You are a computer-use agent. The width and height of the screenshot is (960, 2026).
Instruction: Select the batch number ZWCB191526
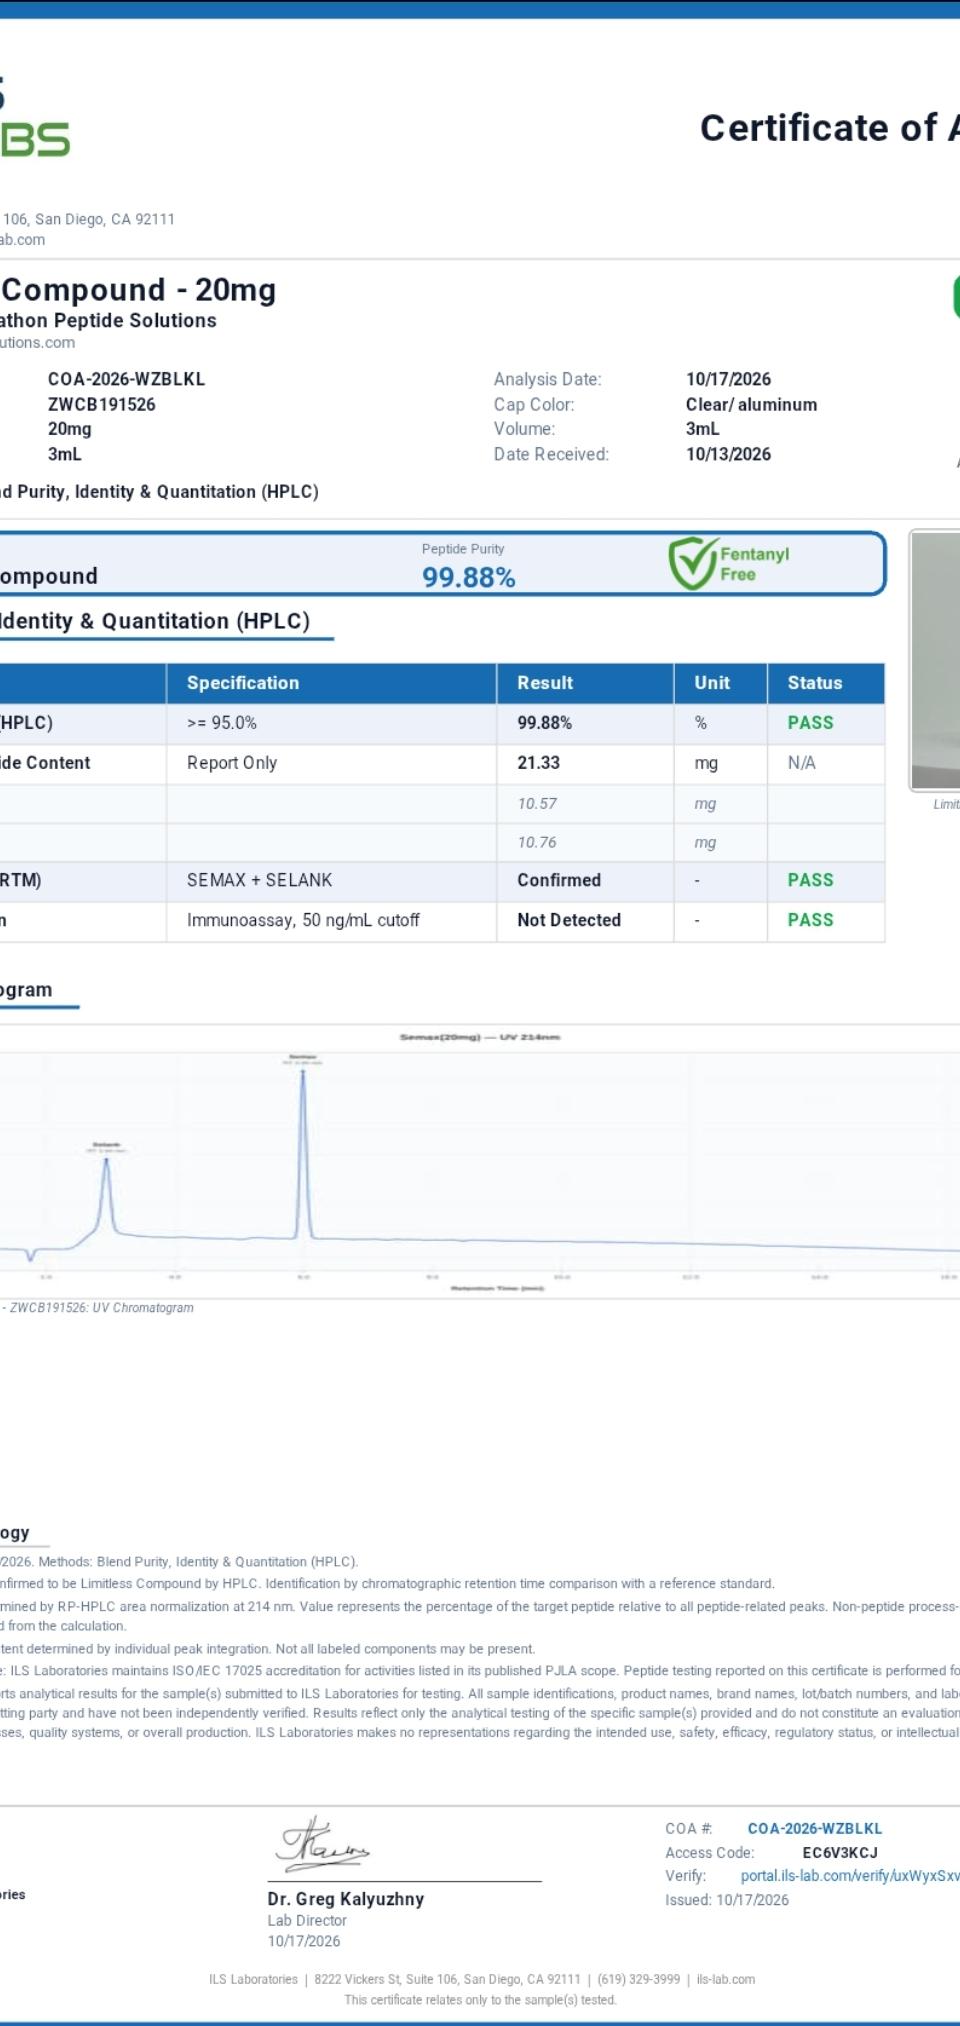[x=102, y=404]
